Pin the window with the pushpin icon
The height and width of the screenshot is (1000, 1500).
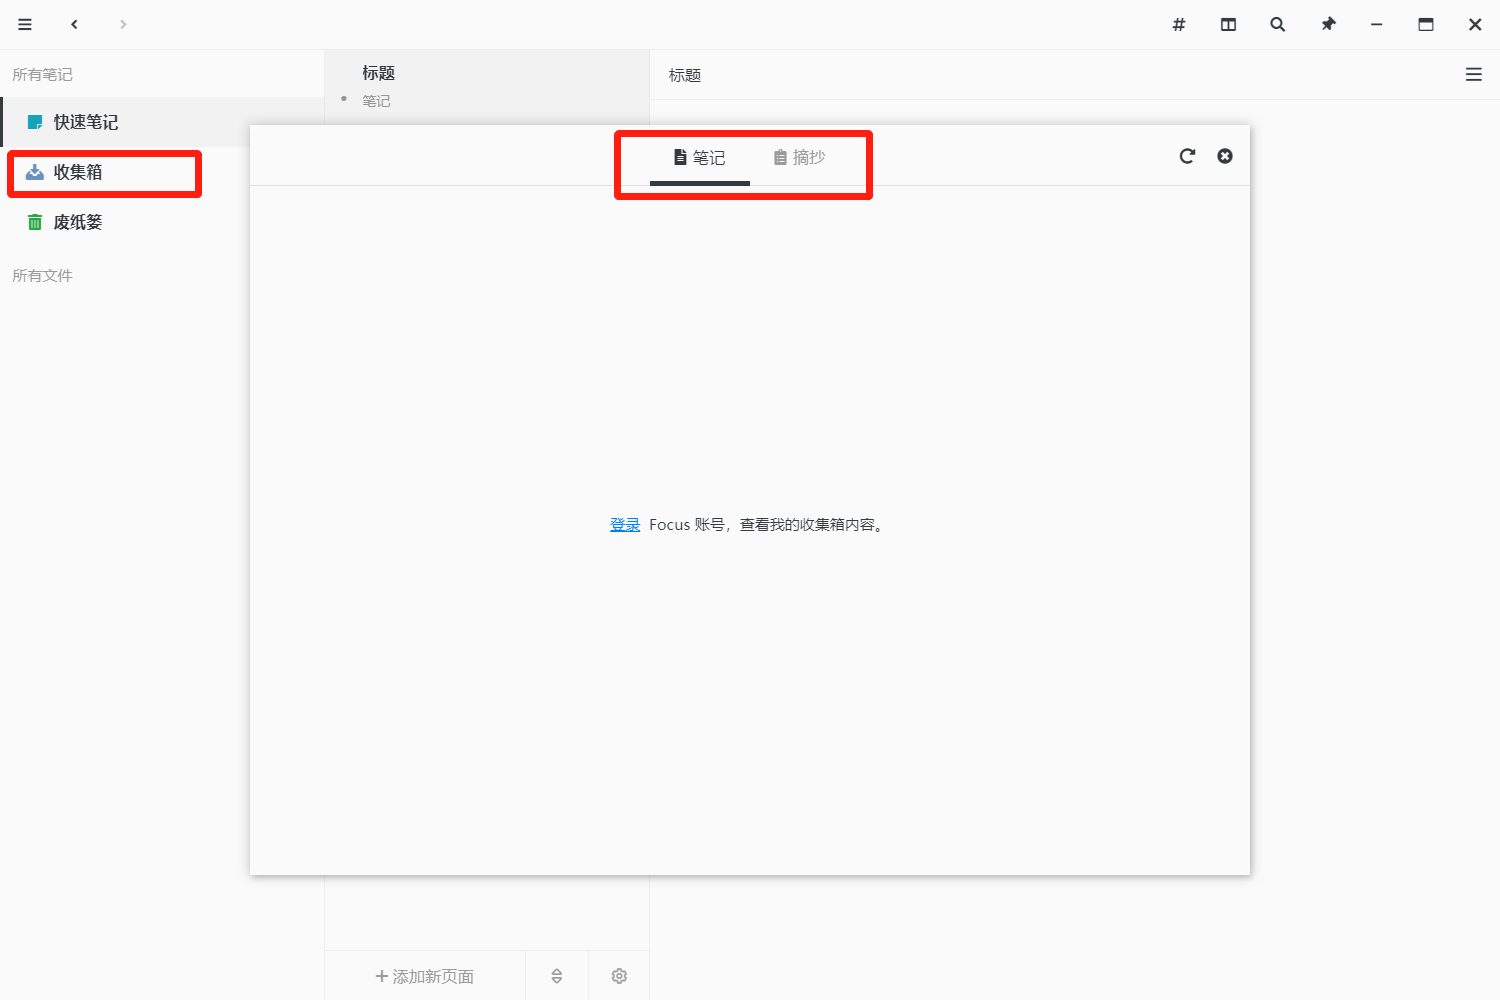pos(1328,24)
